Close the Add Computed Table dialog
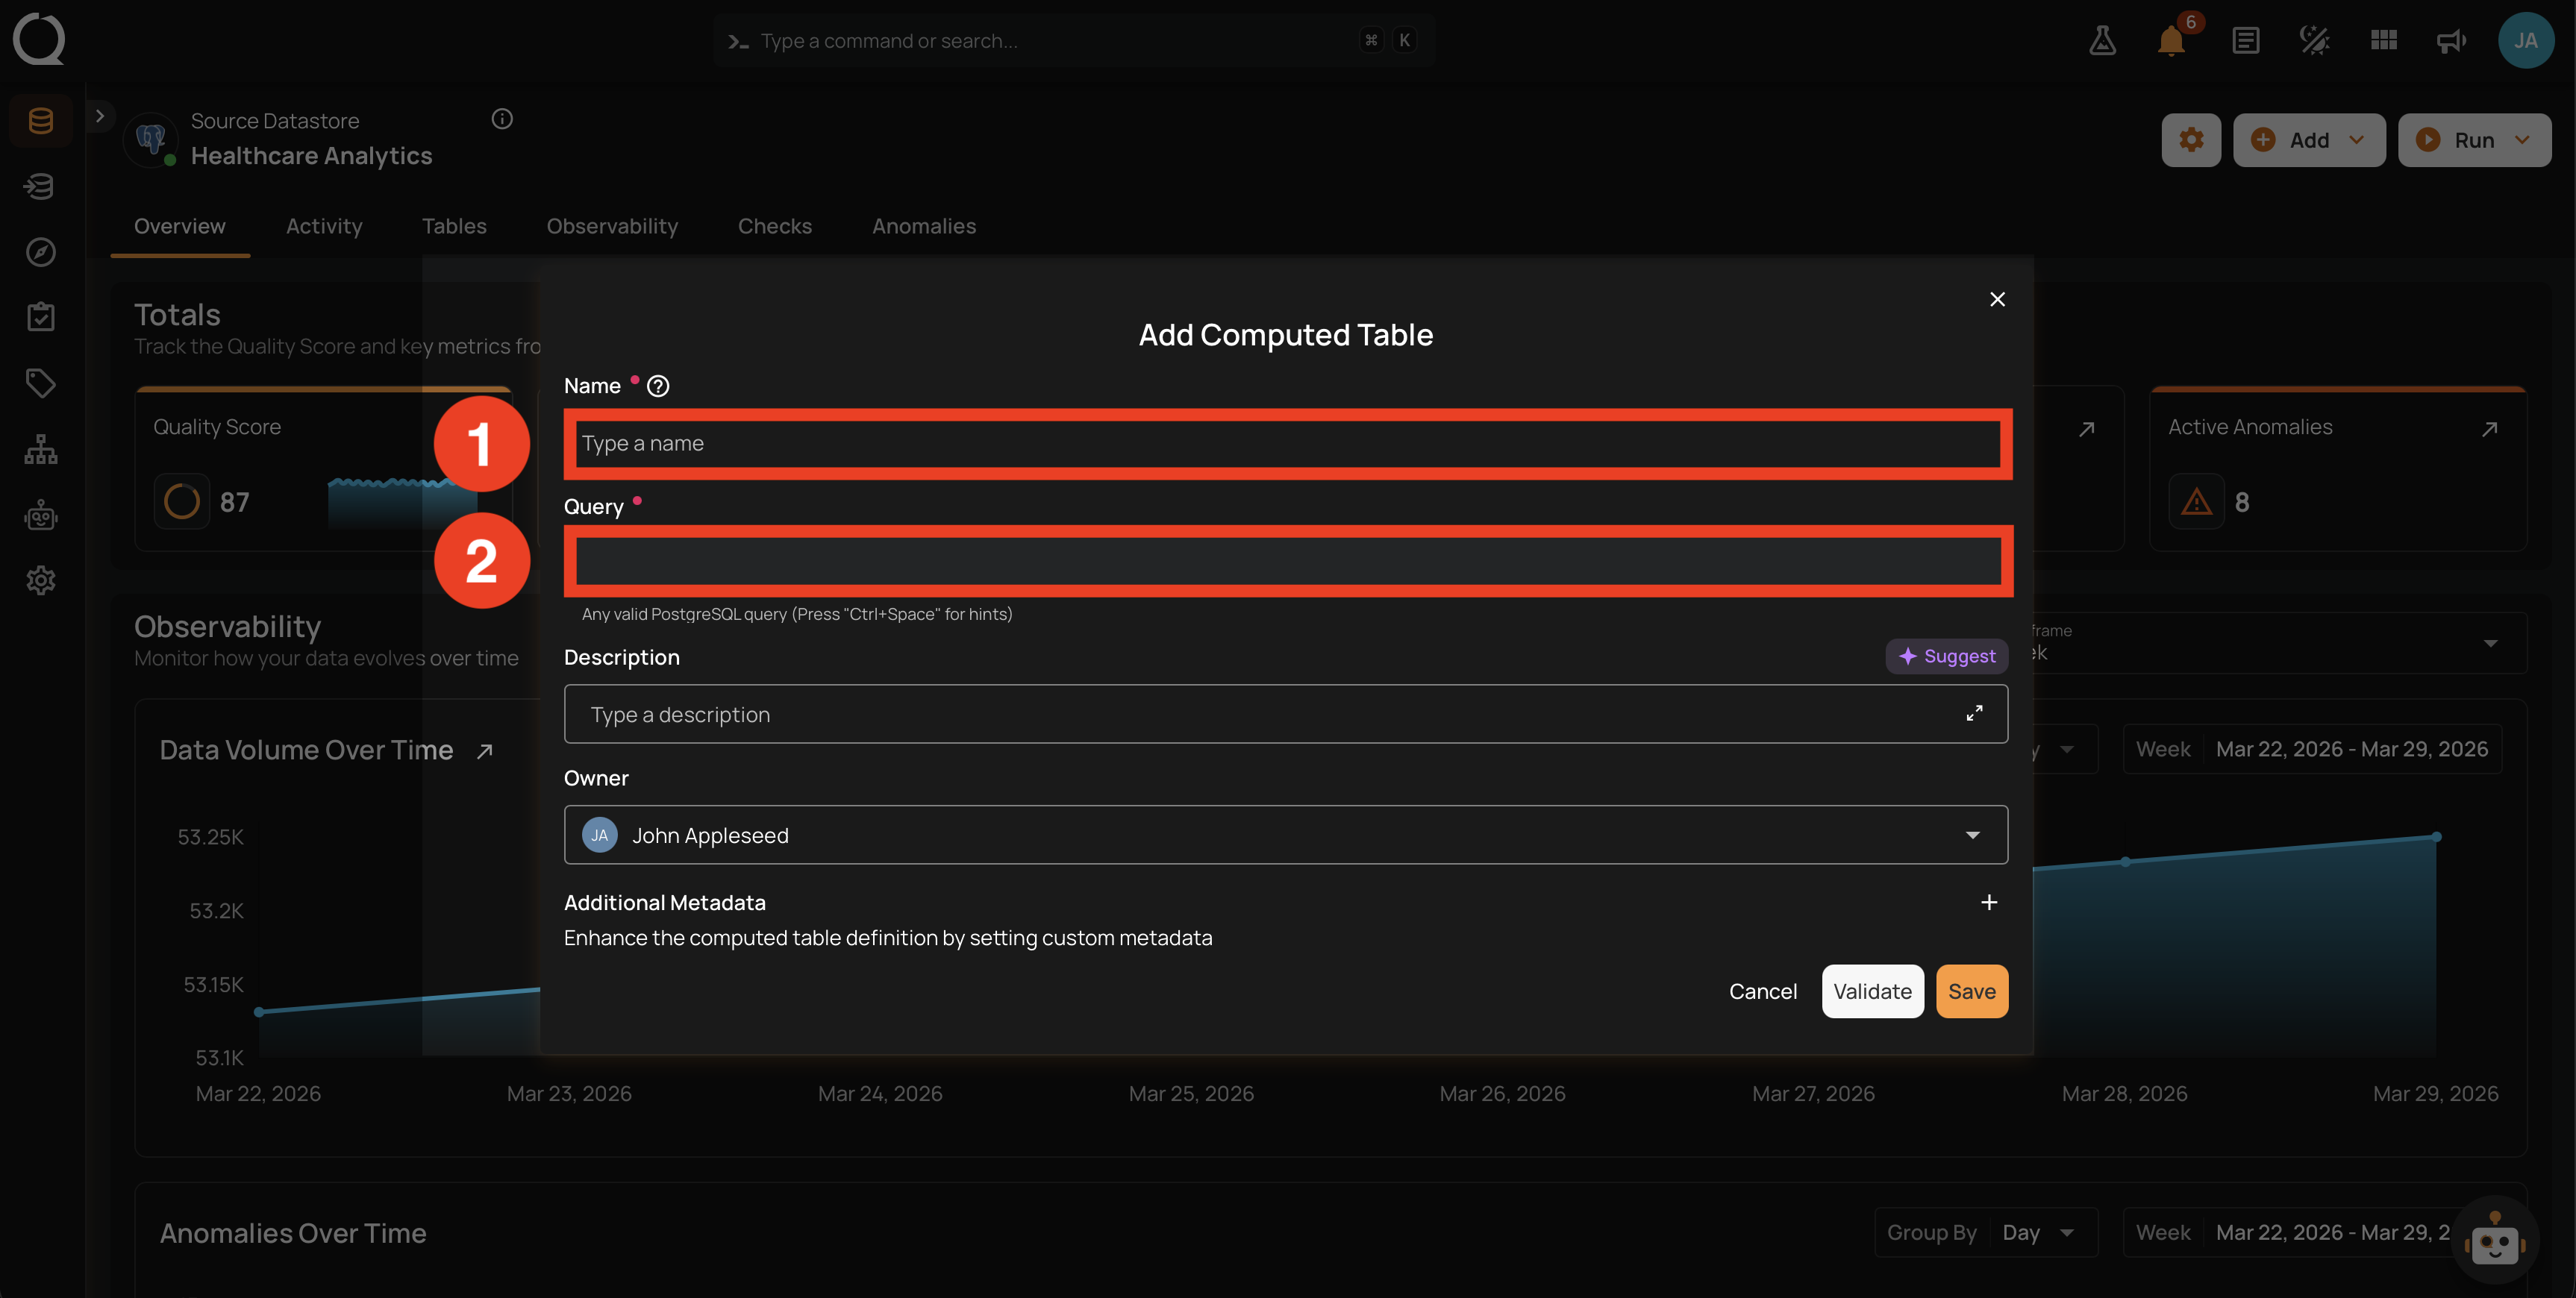Image resolution: width=2576 pixels, height=1298 pixels. (x=1997, y=299)
